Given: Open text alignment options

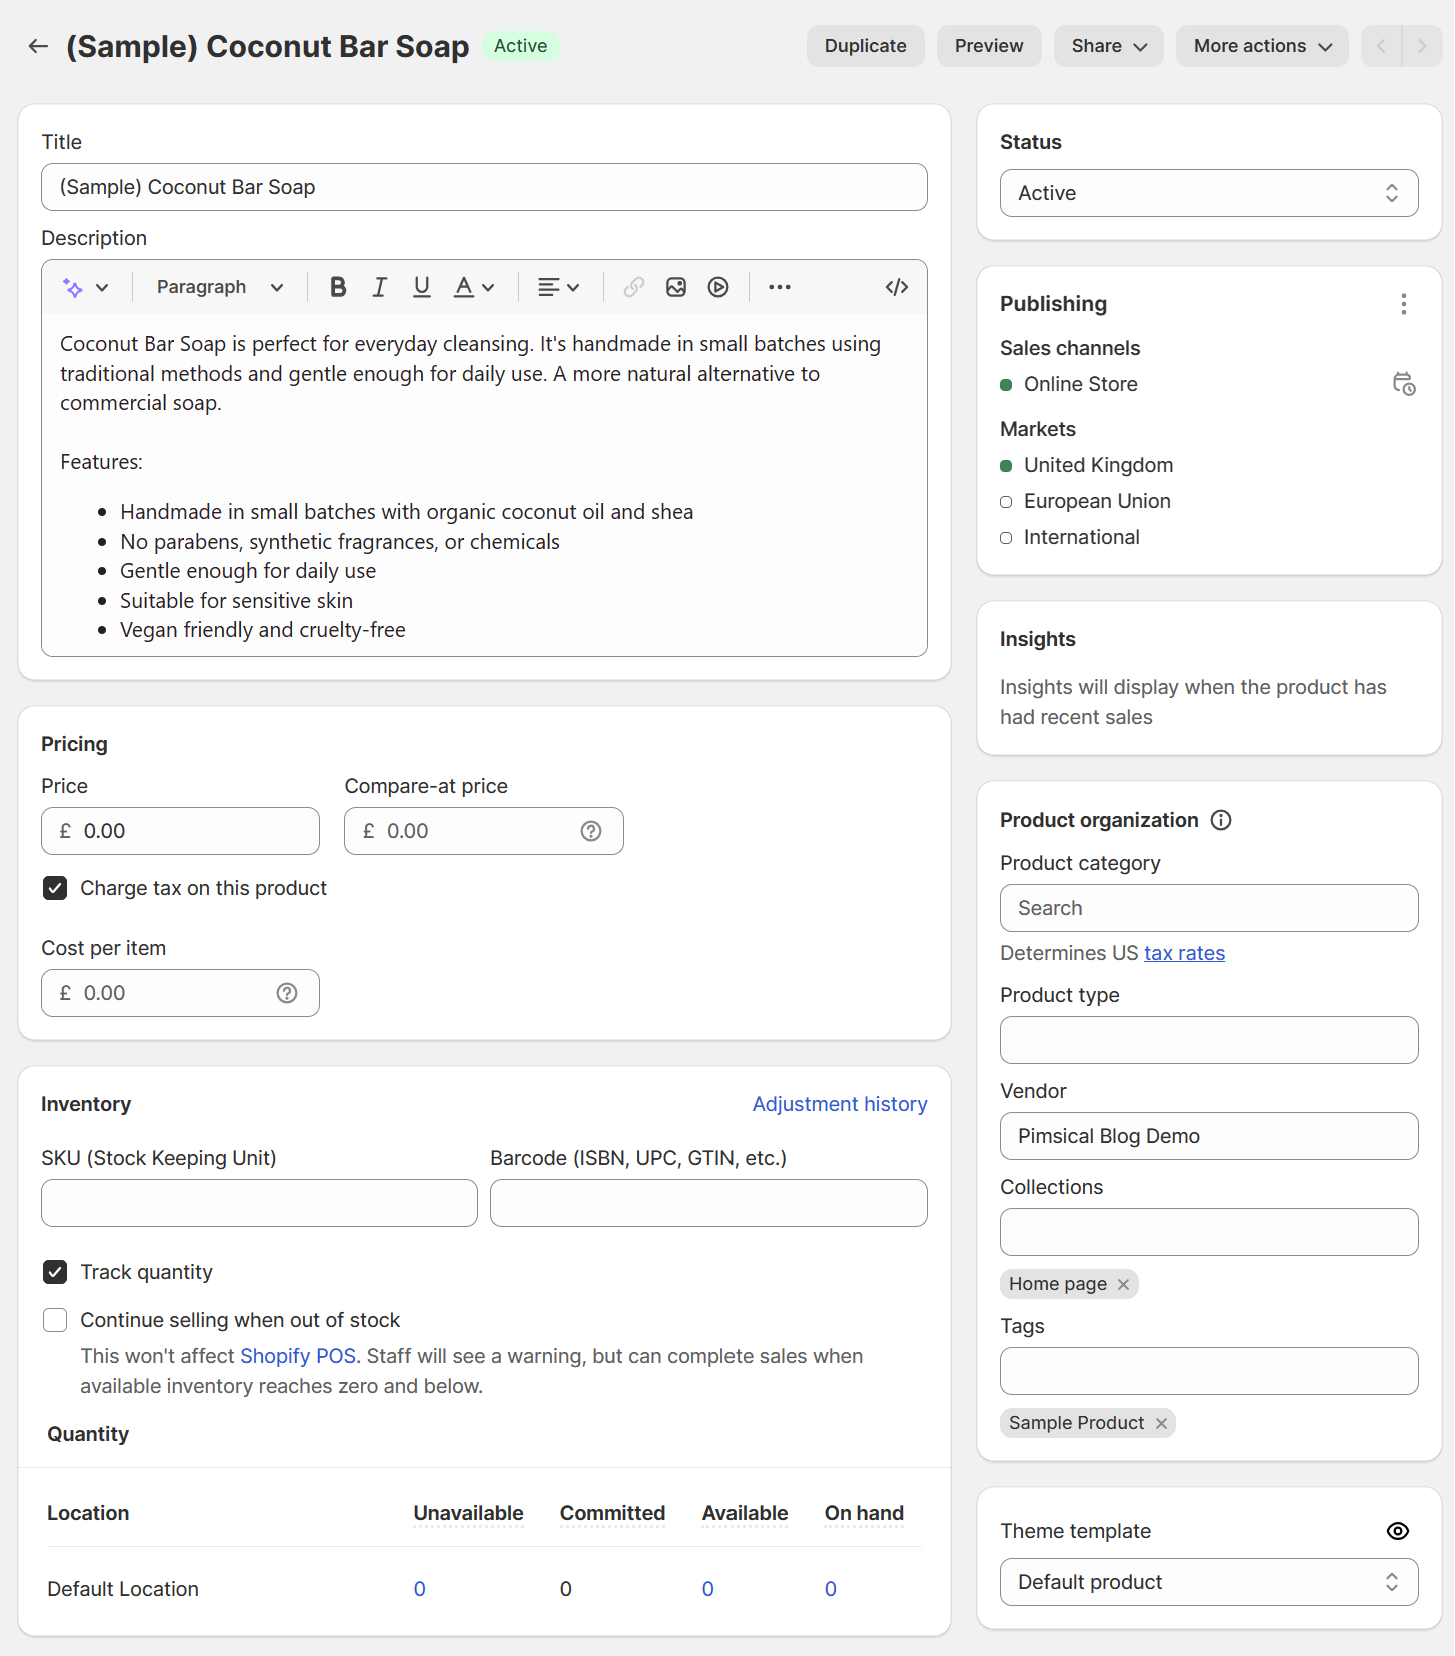Looking at the screenshot, I should pyautogui.click(x=558, y=288).
